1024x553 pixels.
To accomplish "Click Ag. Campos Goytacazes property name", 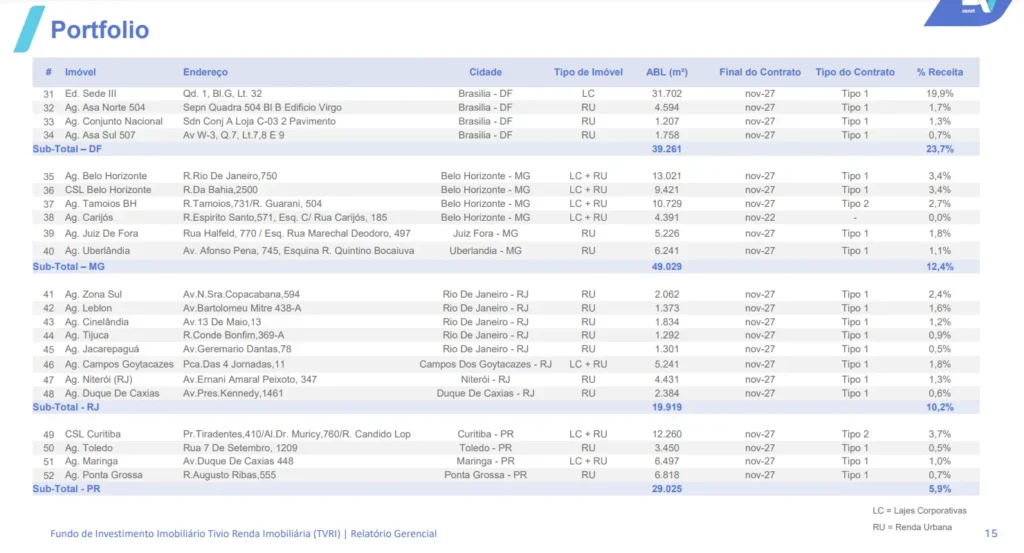I will [119, 364].
